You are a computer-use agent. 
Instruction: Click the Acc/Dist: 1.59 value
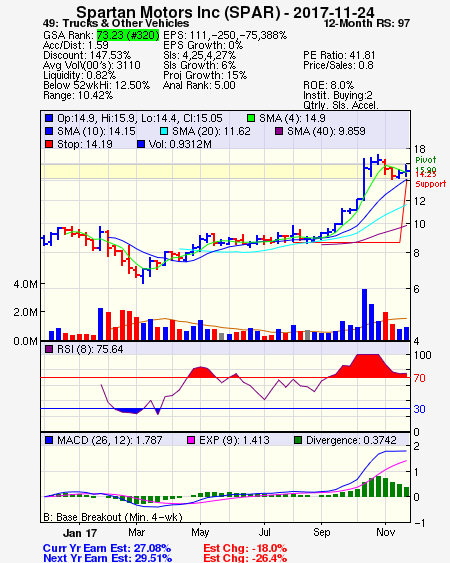point(75,45)
